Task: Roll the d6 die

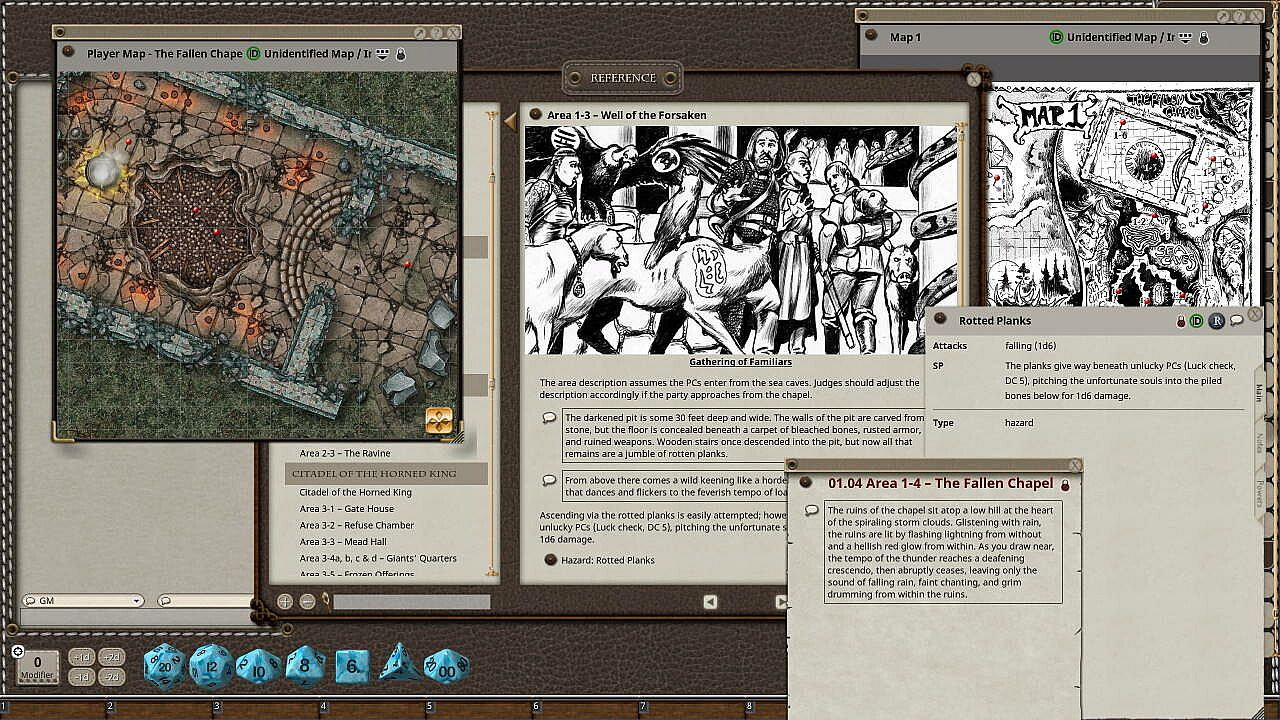Action: coord(352,666)
